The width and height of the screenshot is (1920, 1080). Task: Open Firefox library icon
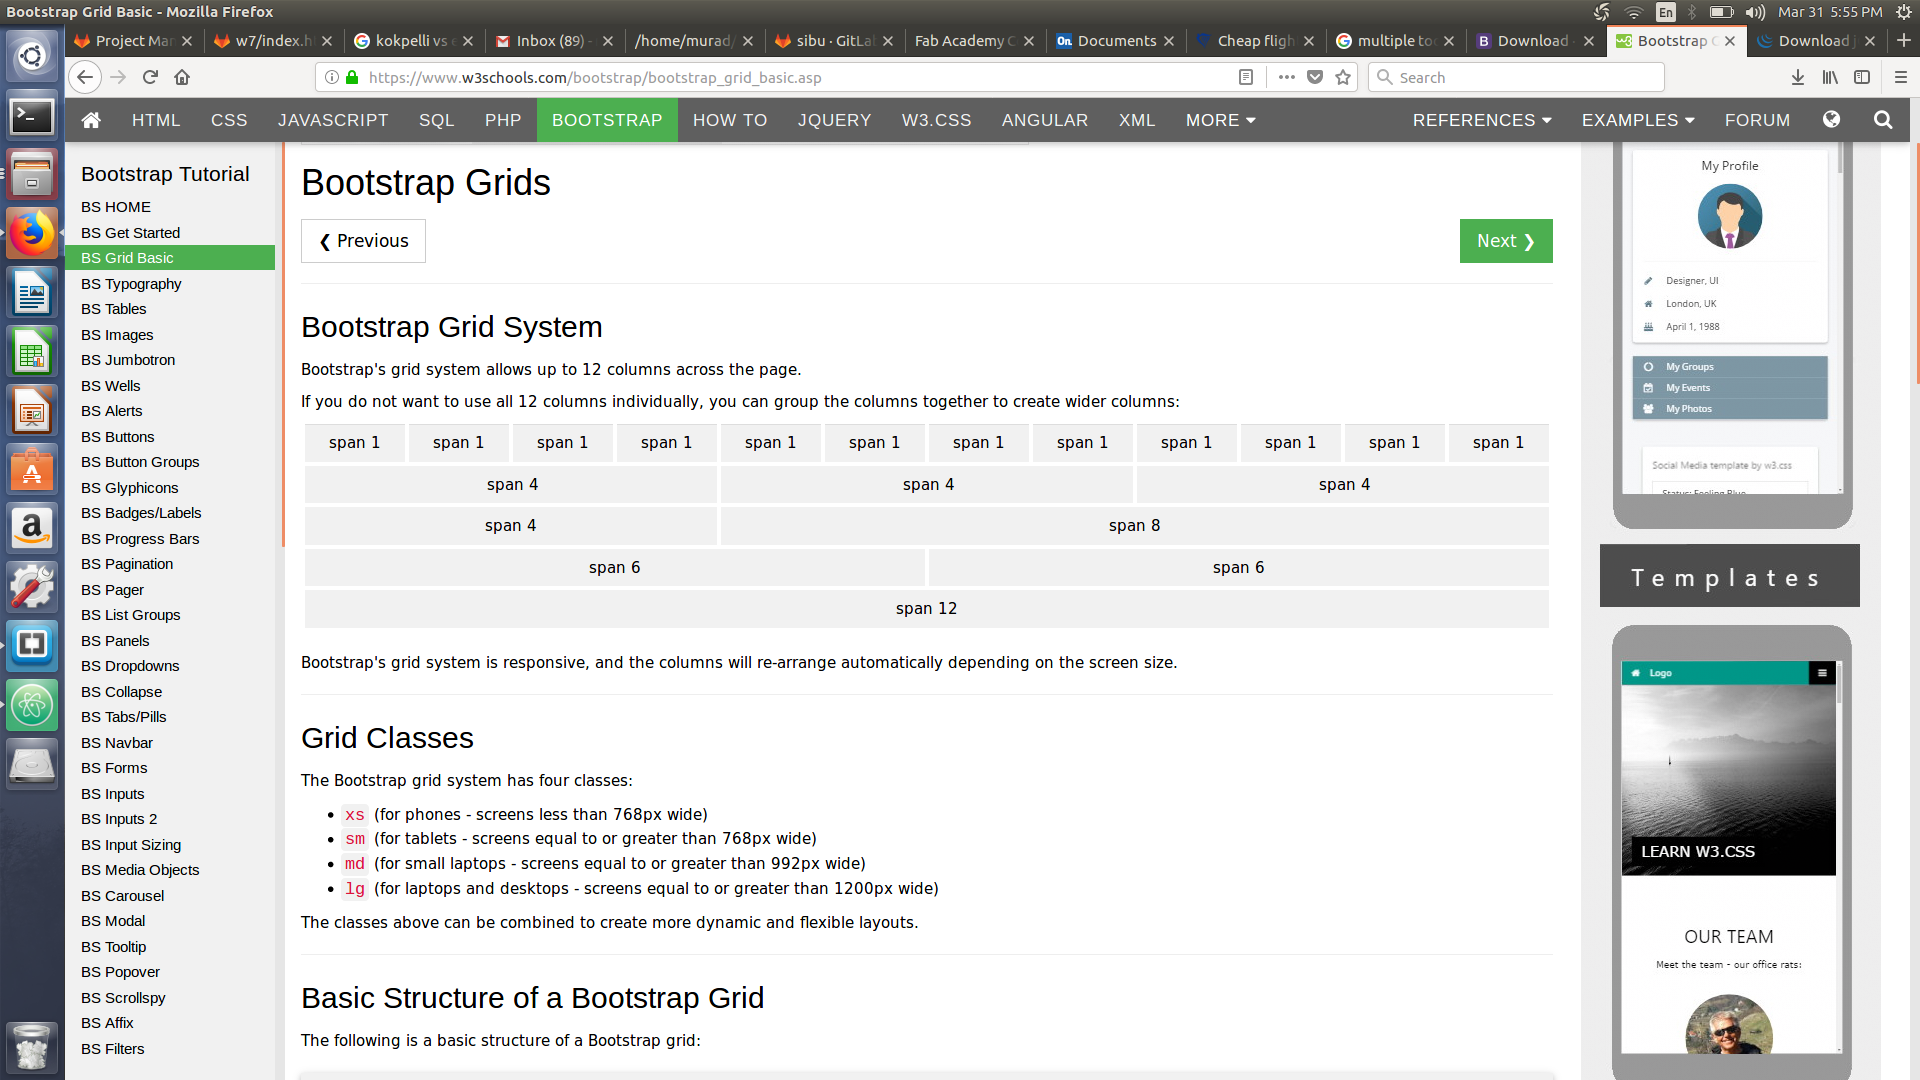coord(1830,77)
